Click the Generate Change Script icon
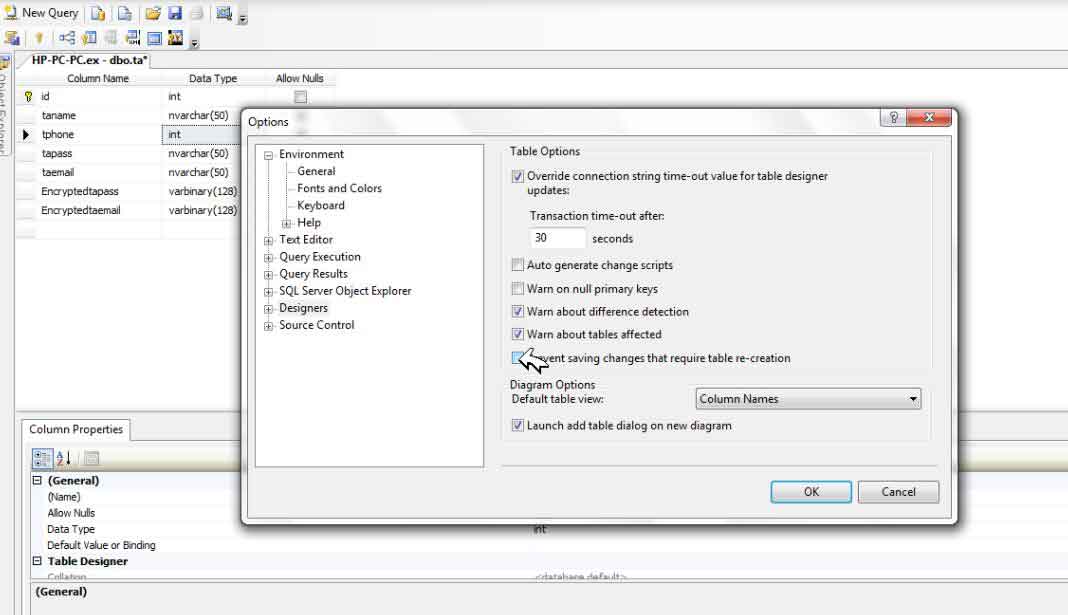1068x615 pixels. (x=12, y=39)
